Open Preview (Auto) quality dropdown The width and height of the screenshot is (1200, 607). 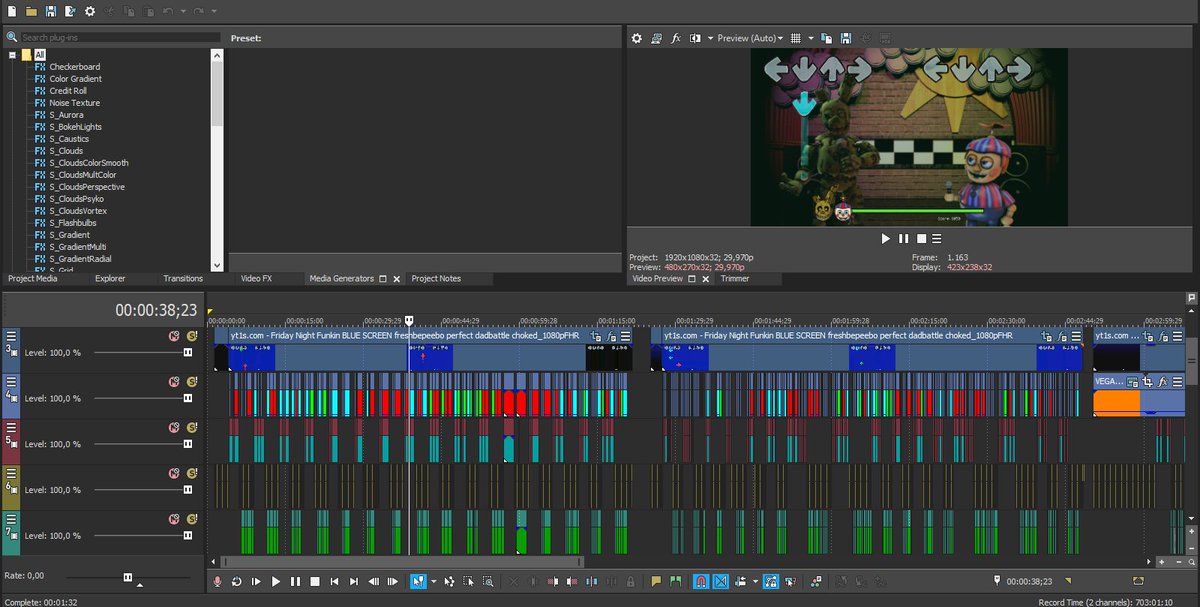tap(750, 38)
